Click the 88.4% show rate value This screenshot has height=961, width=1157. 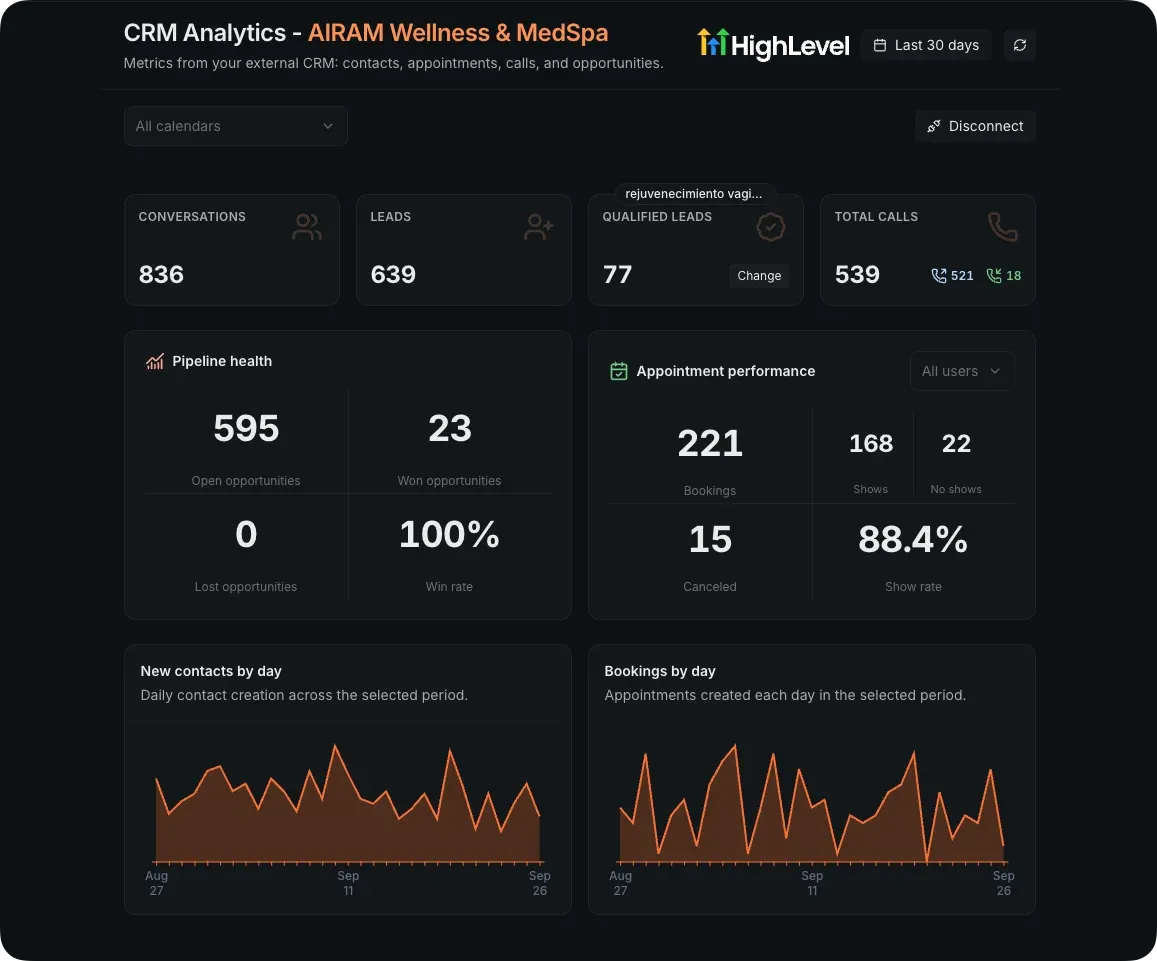[x=913, y=539]
